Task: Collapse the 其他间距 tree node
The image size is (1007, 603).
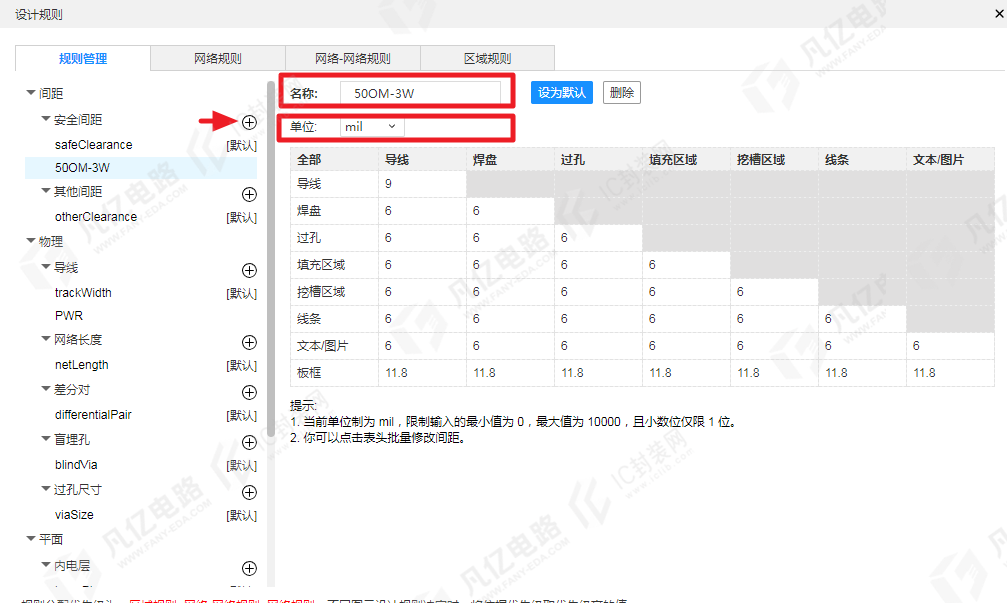Action: [46, 191]
